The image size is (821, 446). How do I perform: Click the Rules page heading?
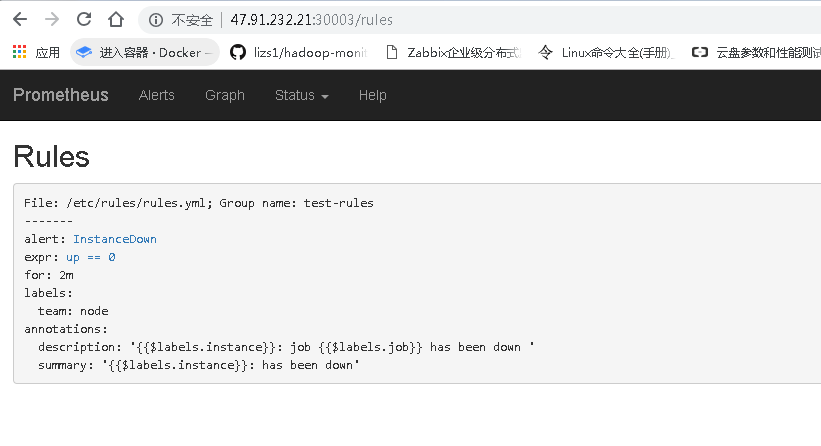52,156
